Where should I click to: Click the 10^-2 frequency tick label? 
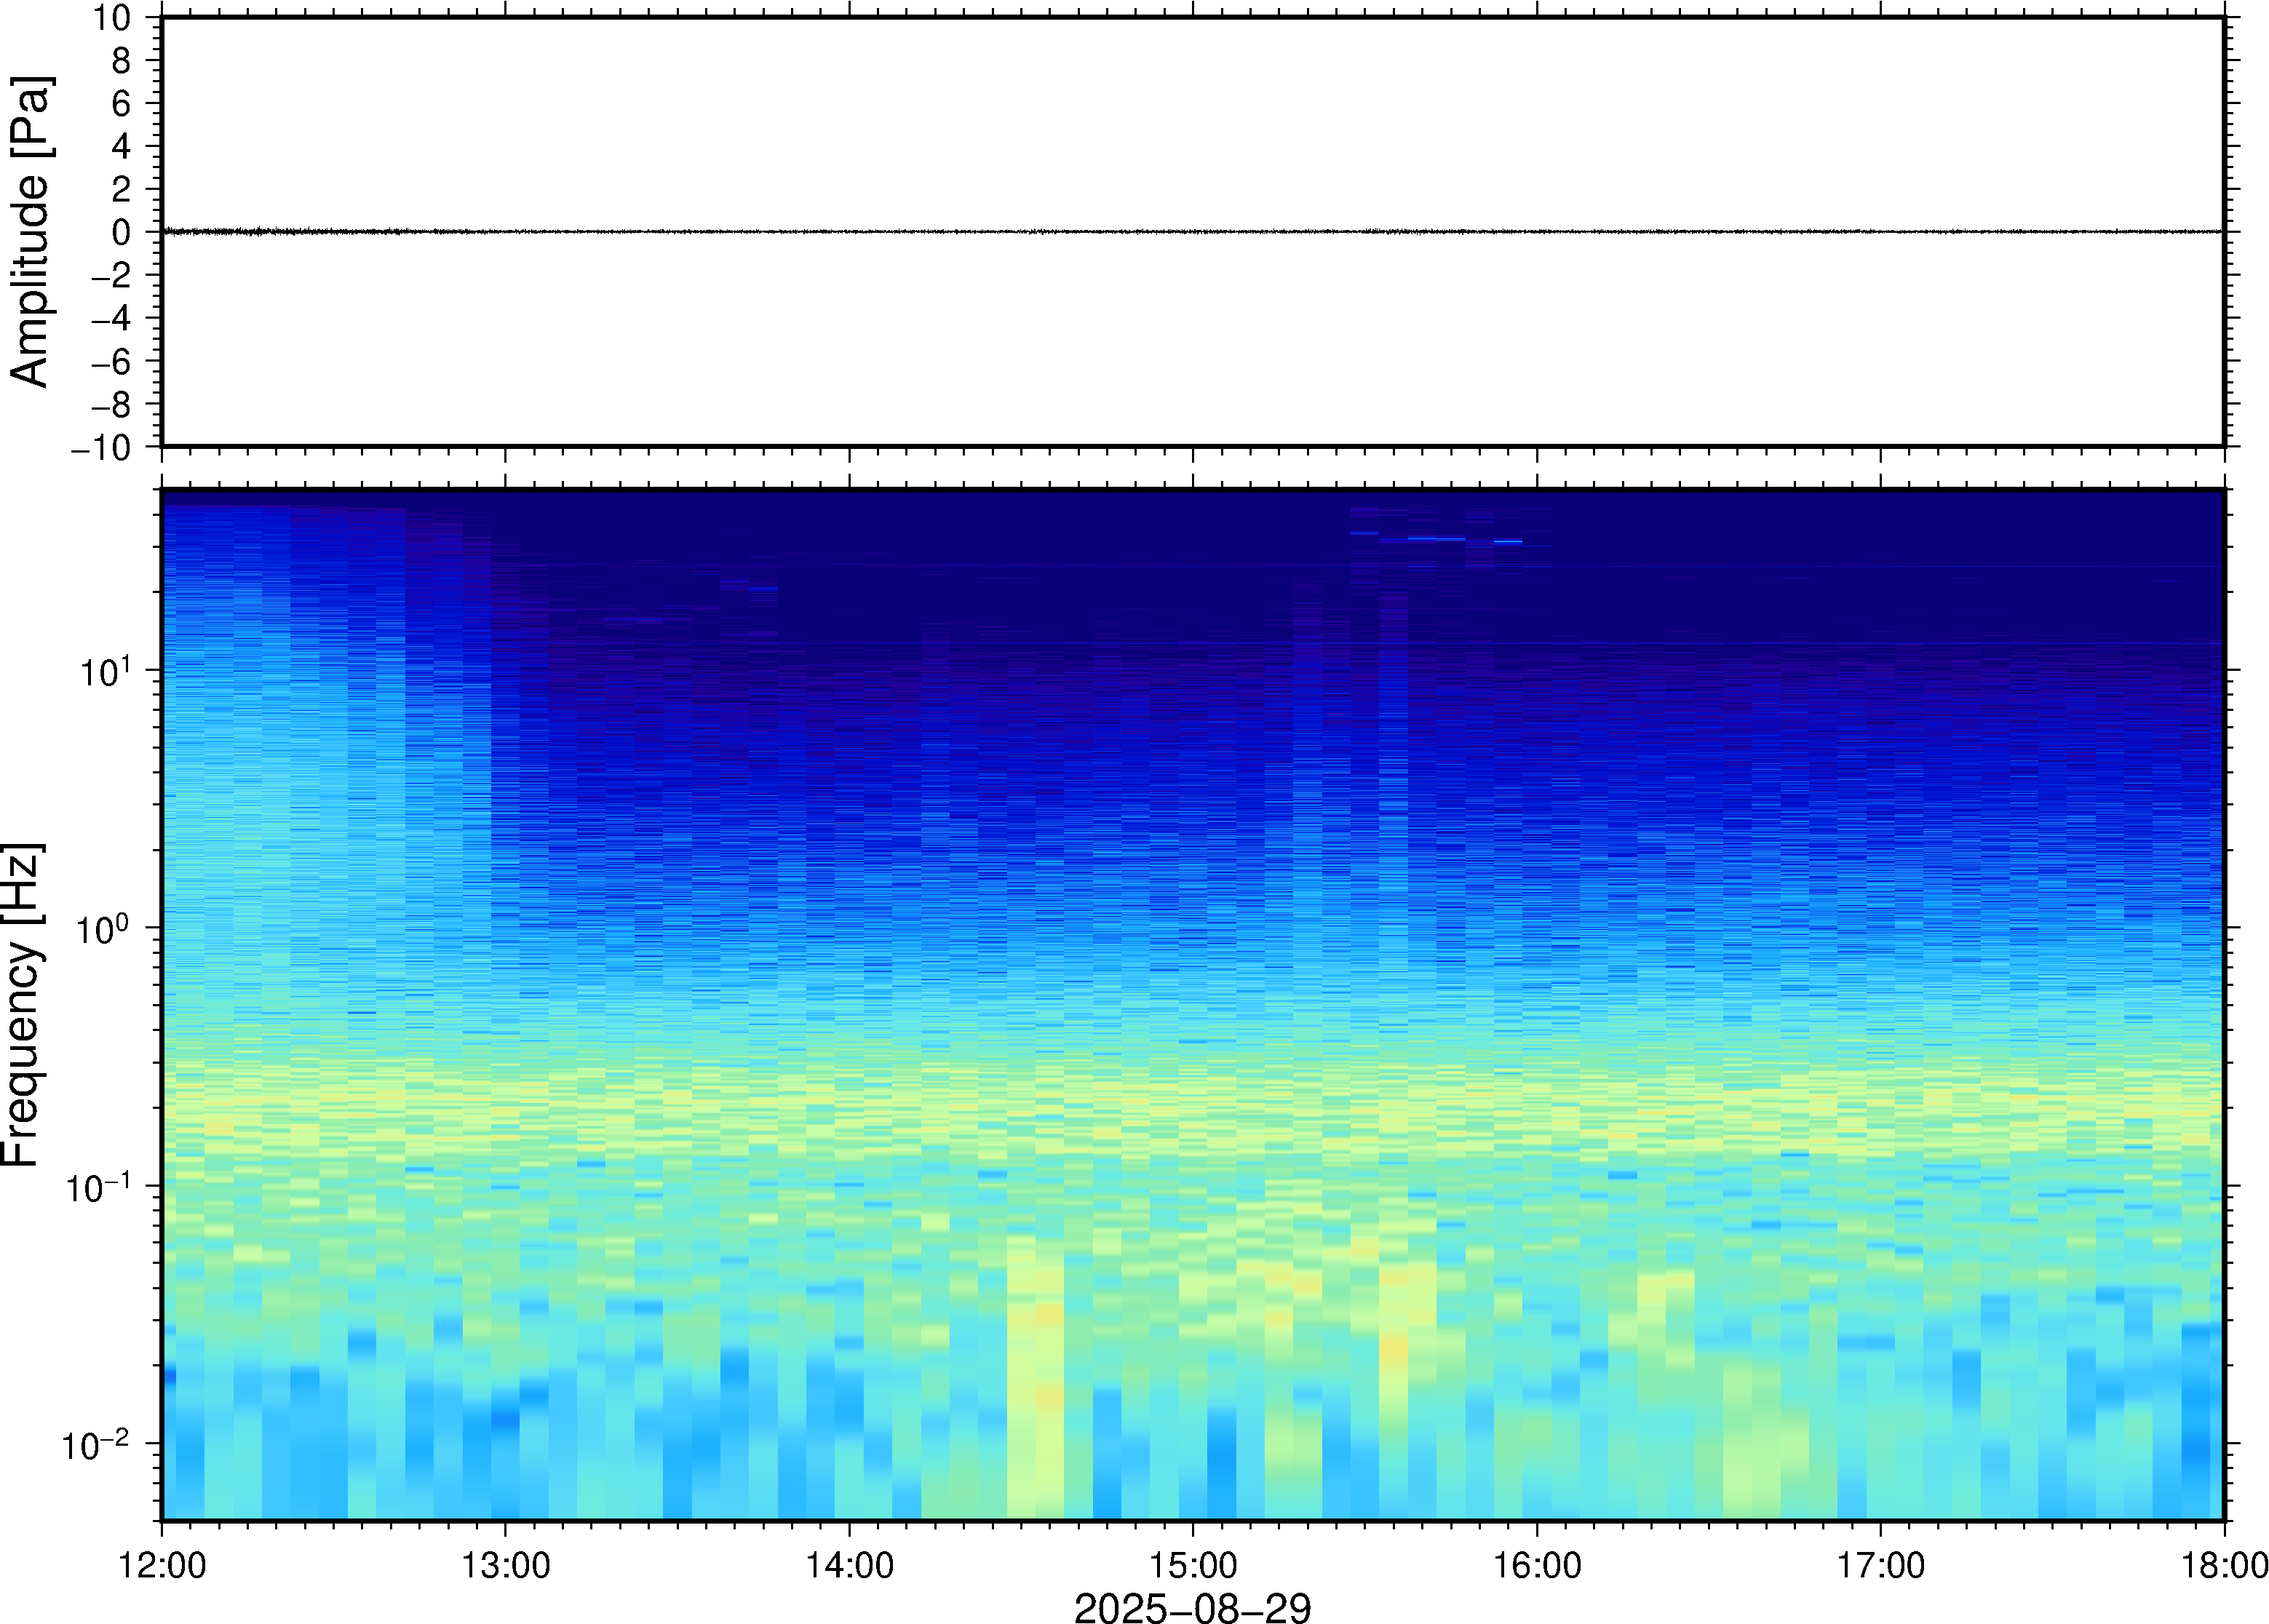(96, 1445)
